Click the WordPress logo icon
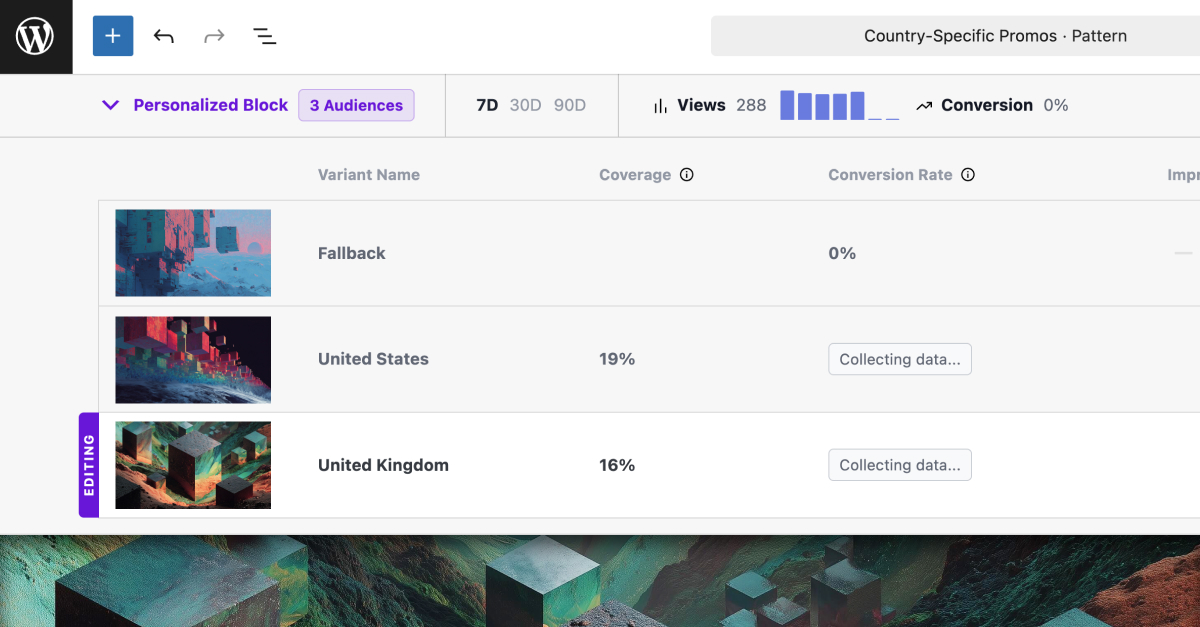The width and height of the screenshot is (1200, 627). click(x=35, y=36)
